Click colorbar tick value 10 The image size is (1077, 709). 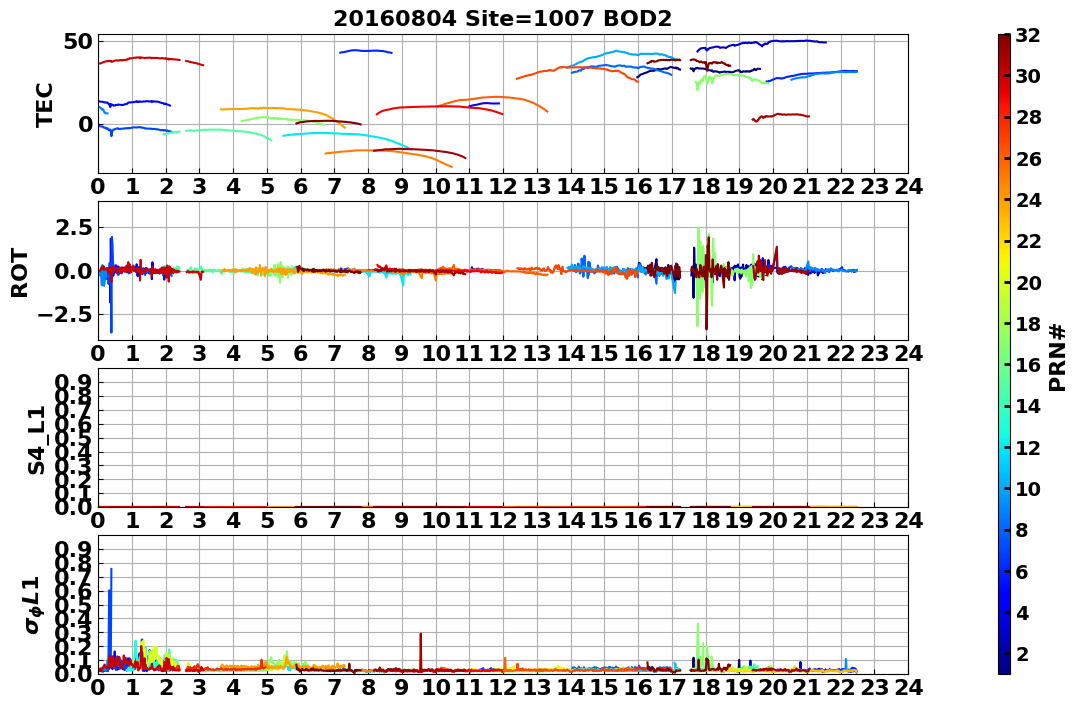[1028, 488]
